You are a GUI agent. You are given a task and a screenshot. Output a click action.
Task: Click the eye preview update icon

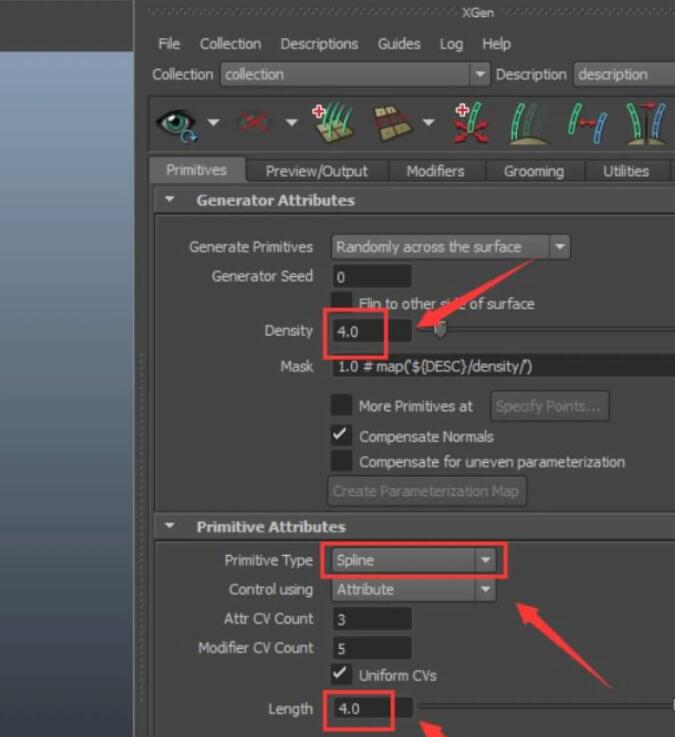point(176,123)
